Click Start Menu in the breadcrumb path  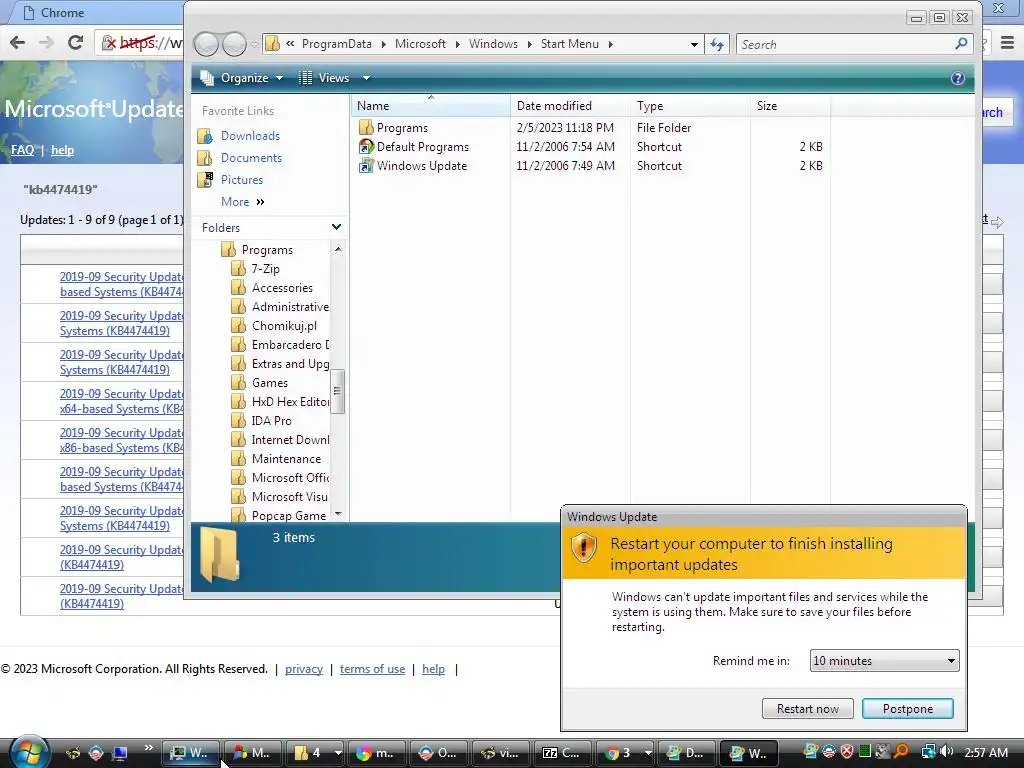(x=569, y=44)
